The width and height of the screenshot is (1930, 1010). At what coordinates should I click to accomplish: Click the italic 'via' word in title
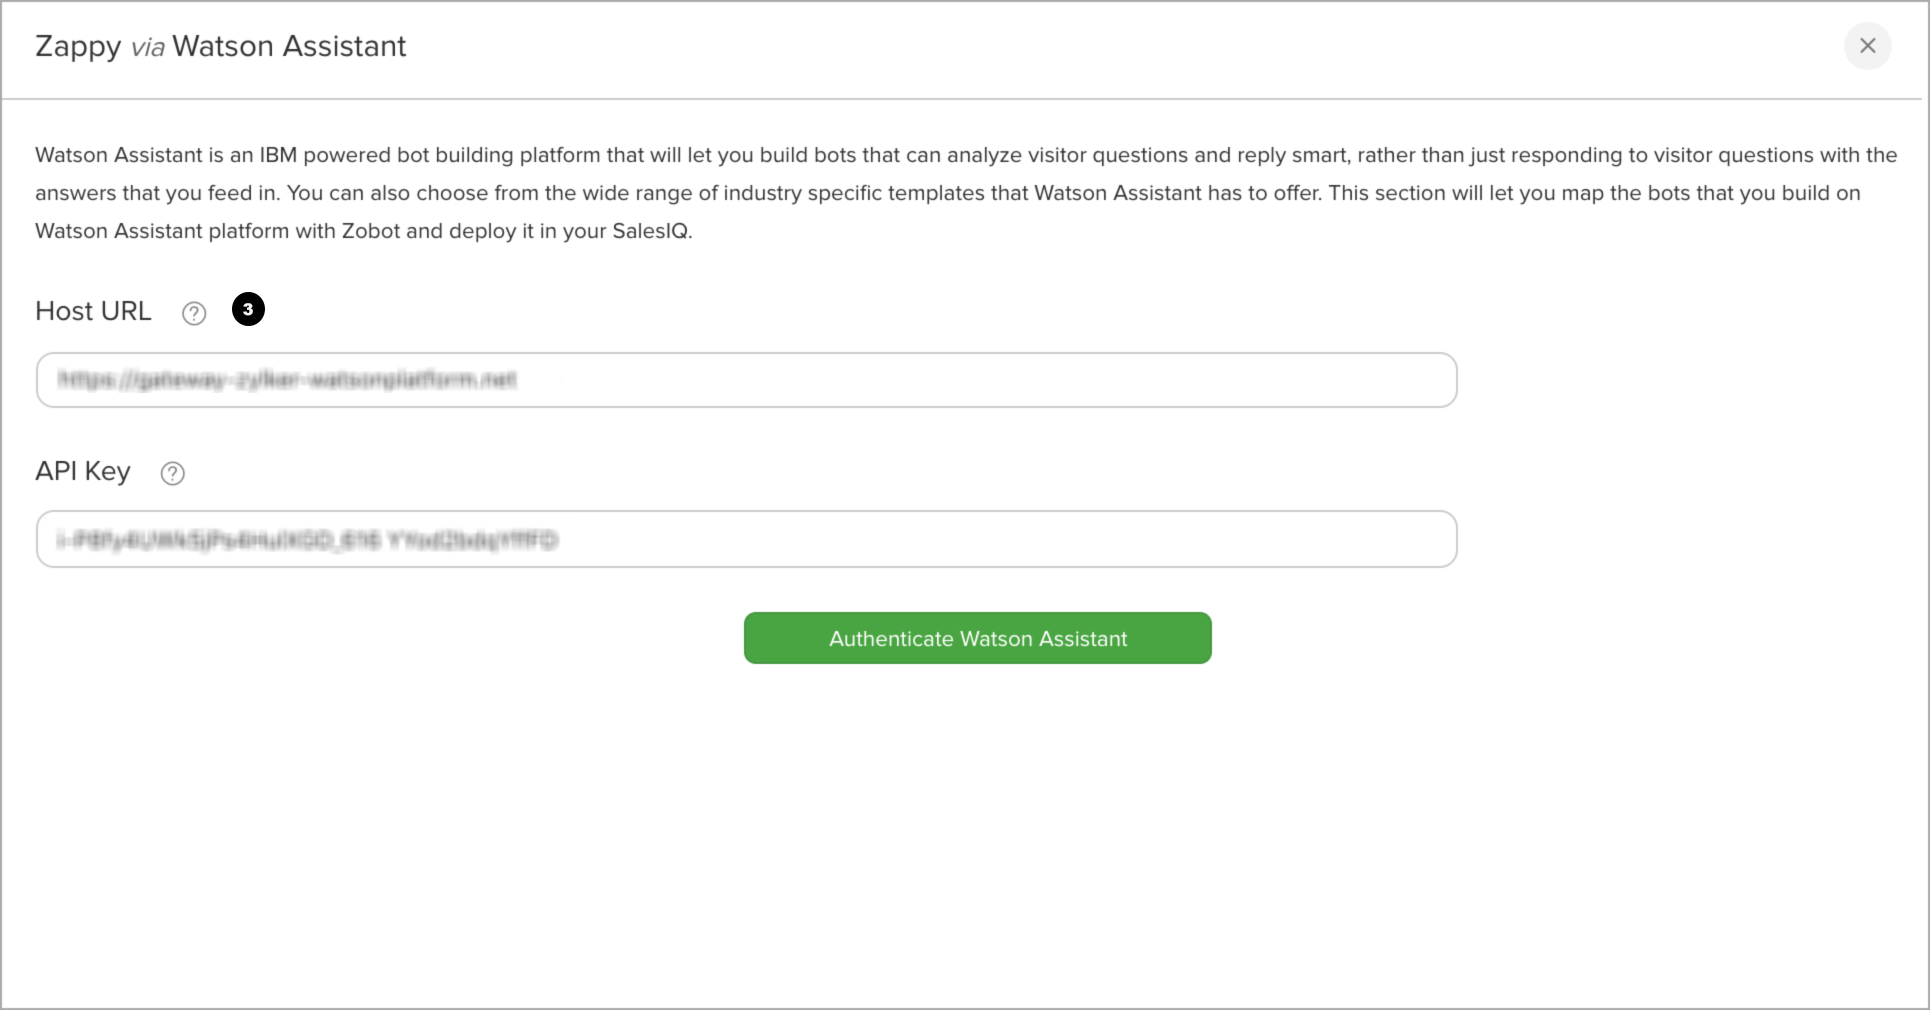pos(147,47)
